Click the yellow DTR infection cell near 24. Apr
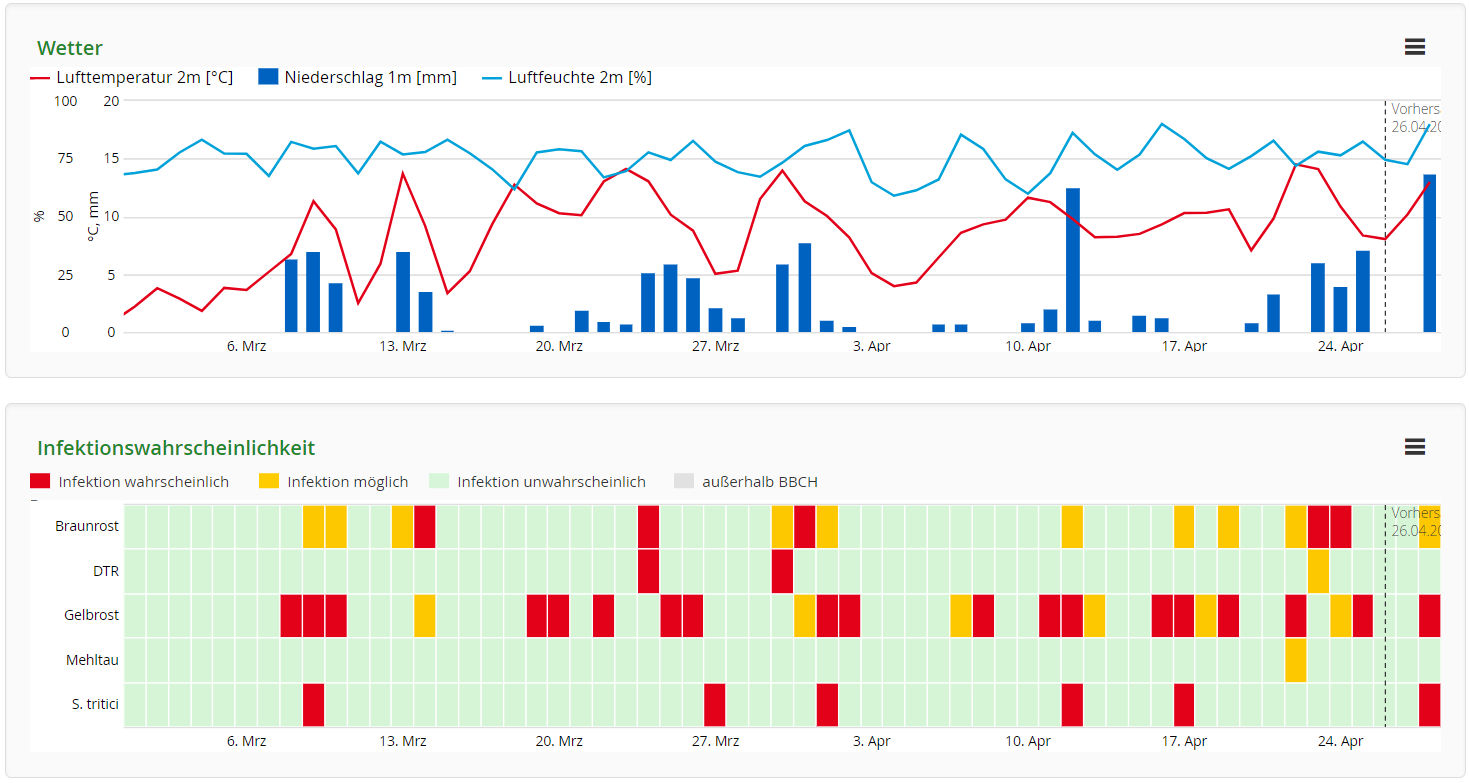This screenshot has width=1469, height=783. (1318, 571)
